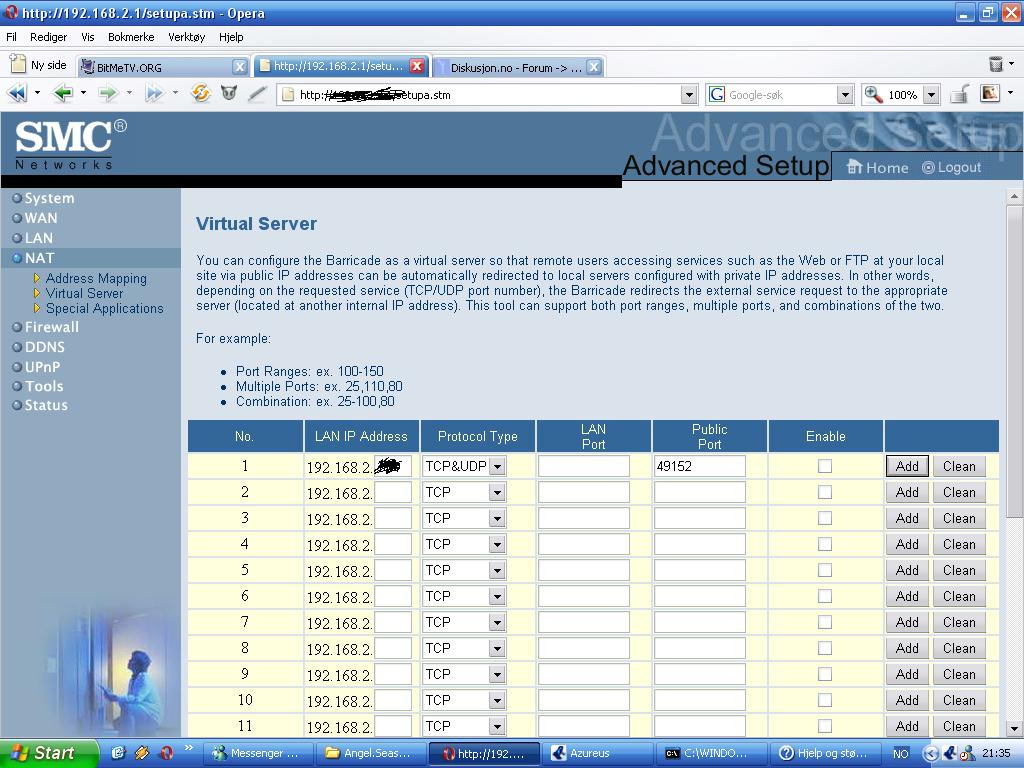Open the TCP protocol dropdown in row 3
Viewport: 1024px width, 768px height.
(464, 519)
